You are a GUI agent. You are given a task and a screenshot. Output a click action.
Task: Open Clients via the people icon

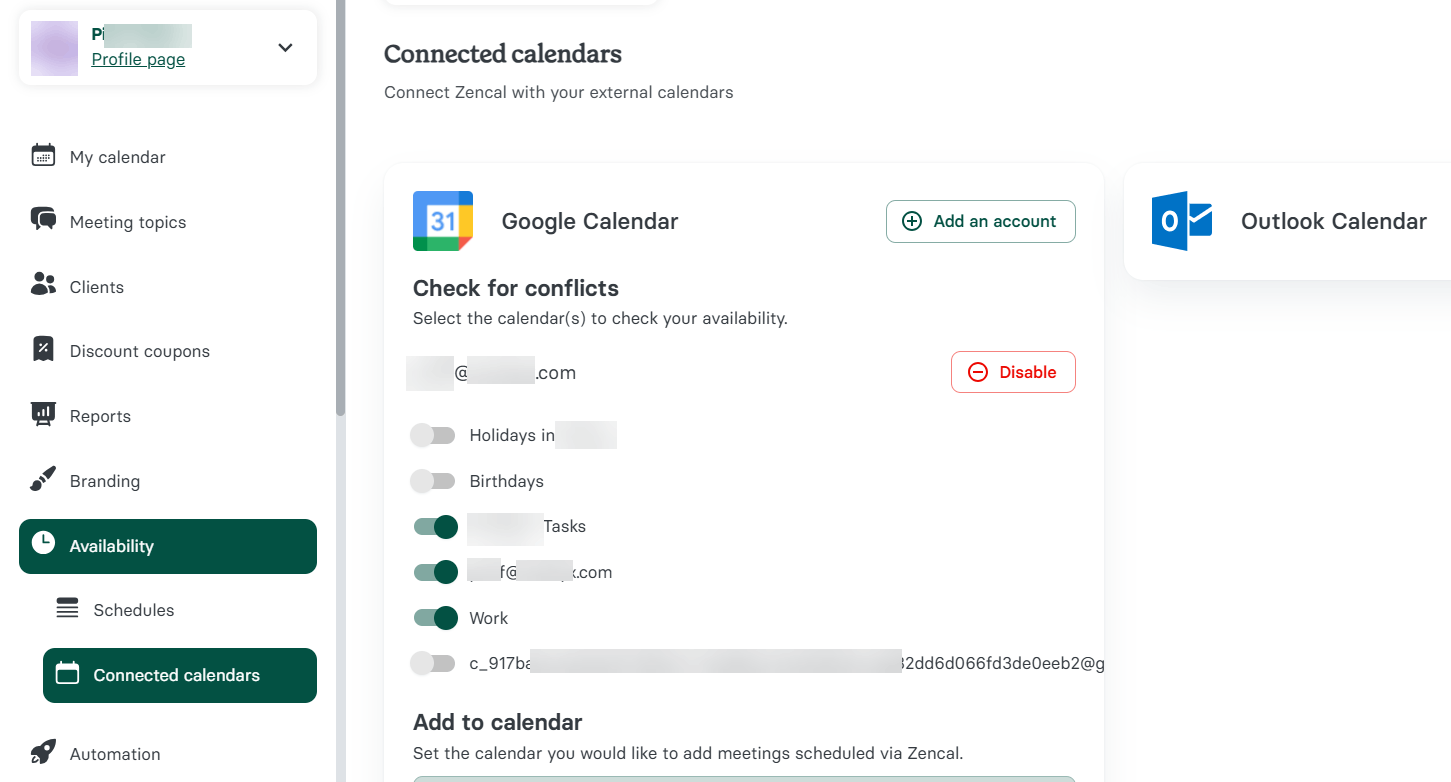coord(43,286)
